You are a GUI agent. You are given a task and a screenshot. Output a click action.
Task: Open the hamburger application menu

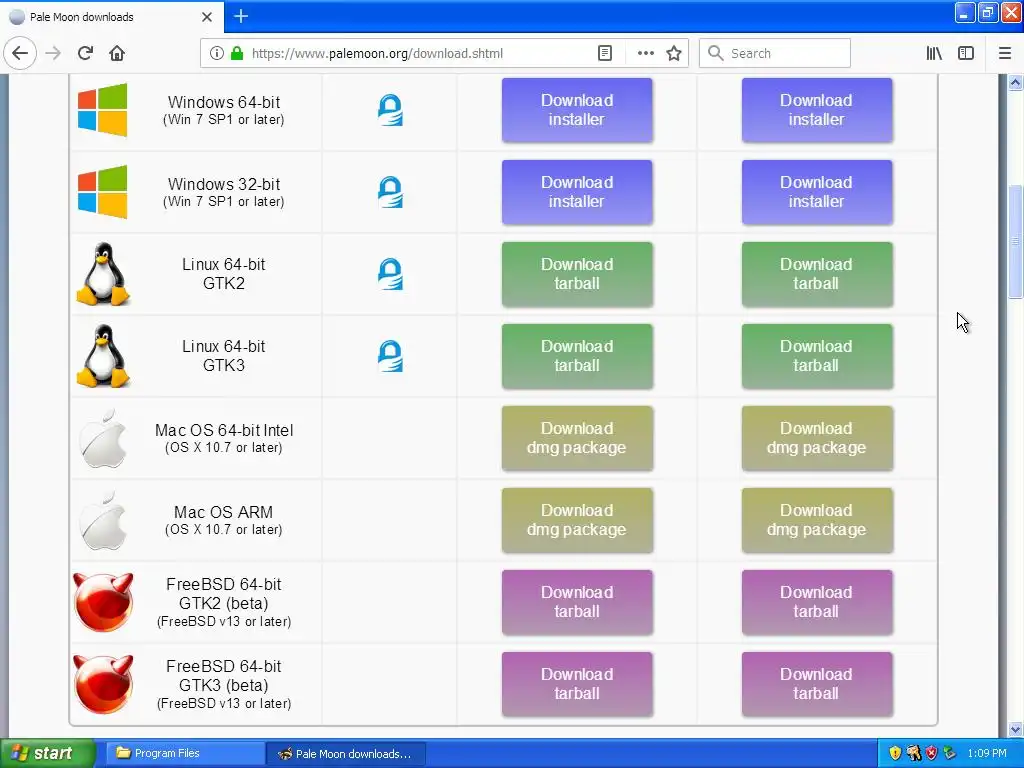1004,53
